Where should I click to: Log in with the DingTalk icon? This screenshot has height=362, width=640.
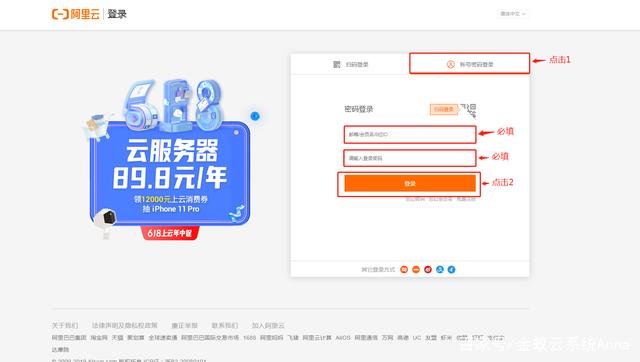point(451,269)
